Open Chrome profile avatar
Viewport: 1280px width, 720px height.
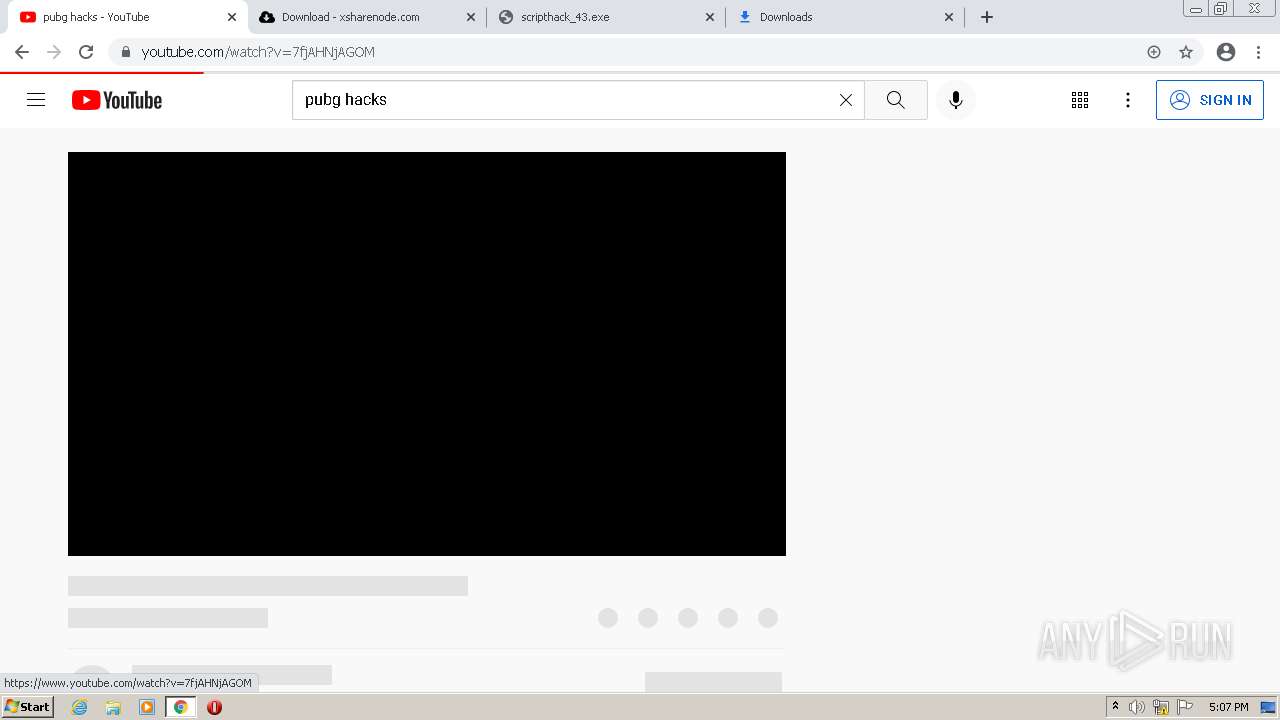click(1226, 52)
